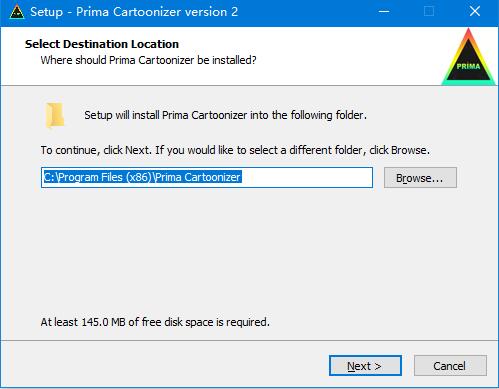Close the Prima Cartoonizer setup window
The image size is (499, 389).
point(475,12)
